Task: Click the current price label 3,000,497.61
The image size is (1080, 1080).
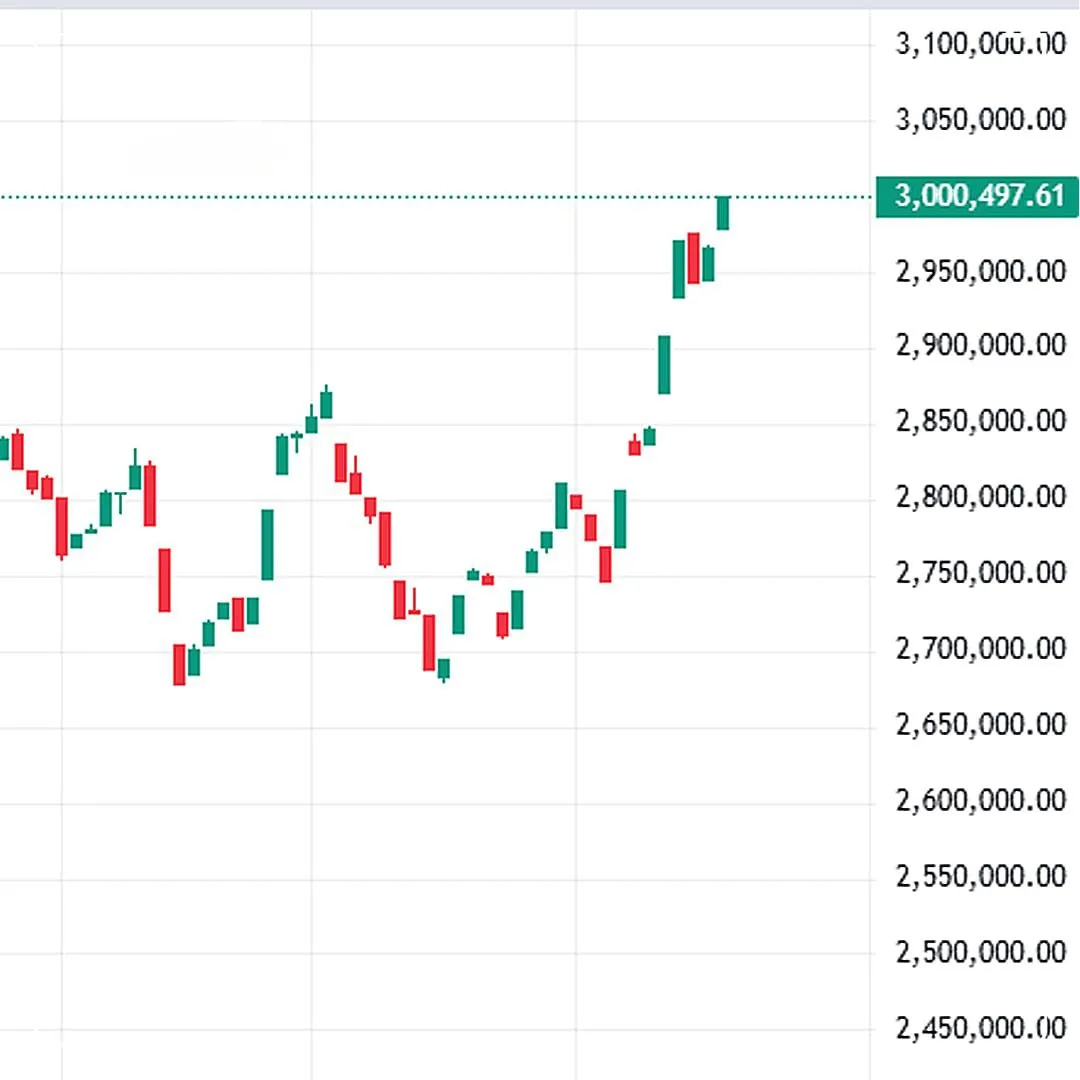Action: [977, 196]
